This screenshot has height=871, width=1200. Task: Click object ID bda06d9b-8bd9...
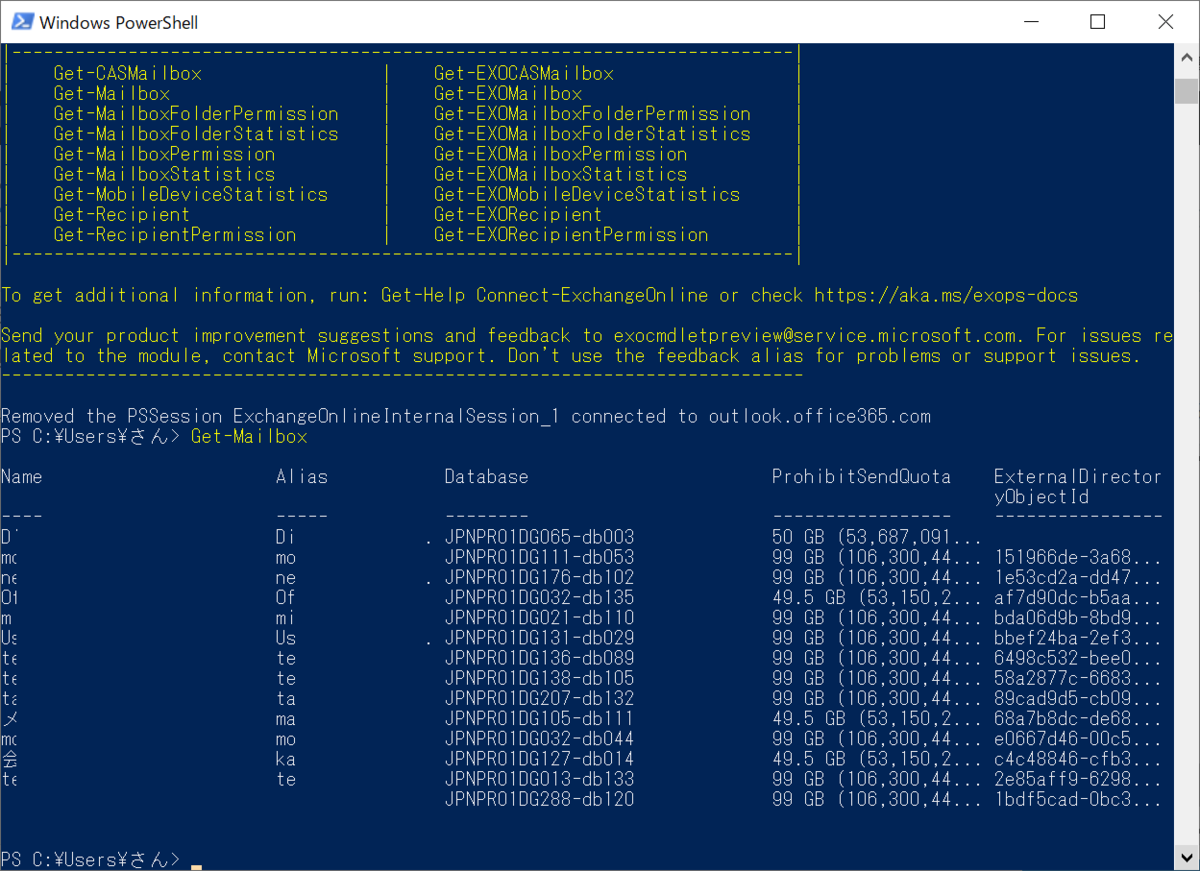[1078, 618]
